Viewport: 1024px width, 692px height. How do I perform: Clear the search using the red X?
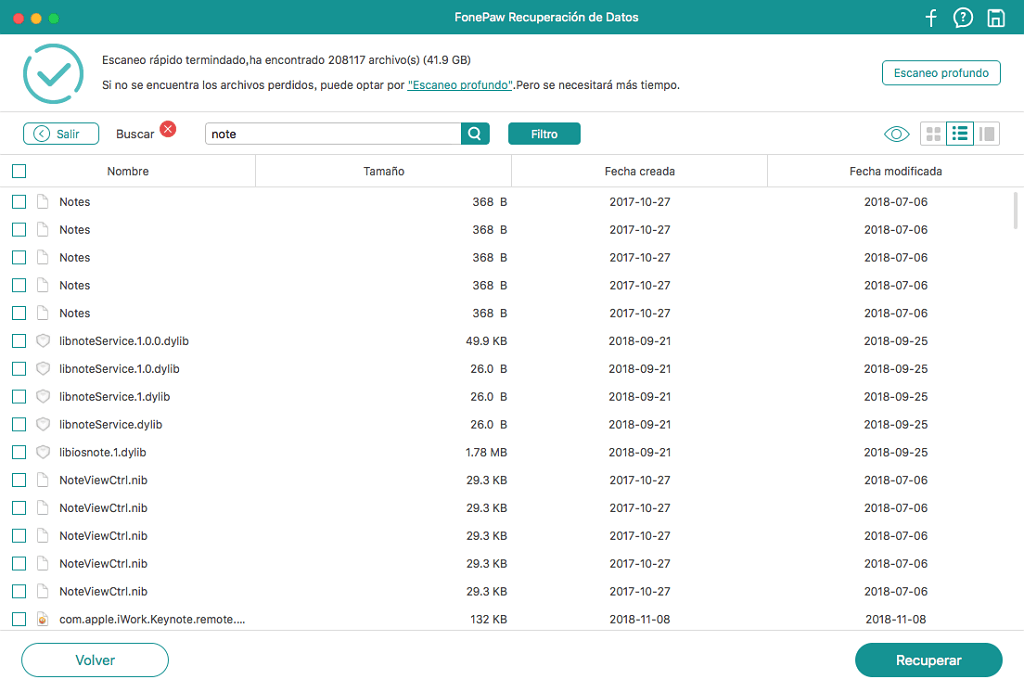click(168, 129)
